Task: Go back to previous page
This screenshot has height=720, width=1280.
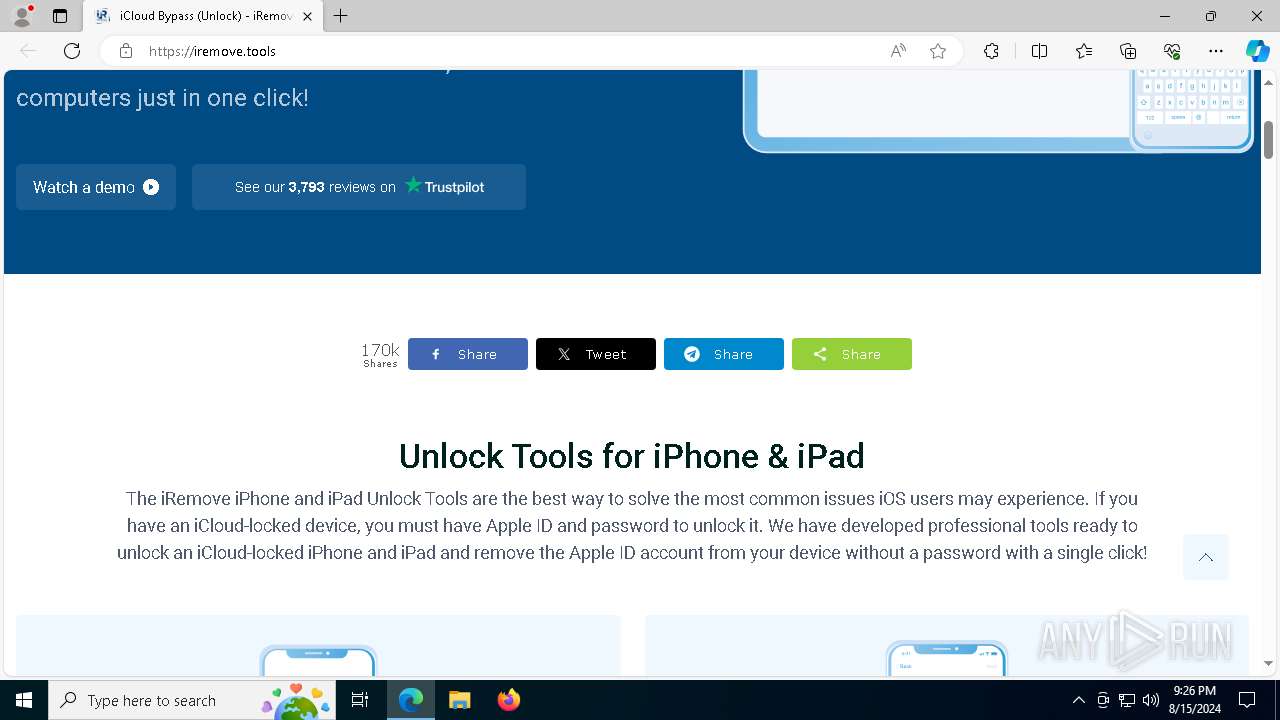Action: point(28,51)
